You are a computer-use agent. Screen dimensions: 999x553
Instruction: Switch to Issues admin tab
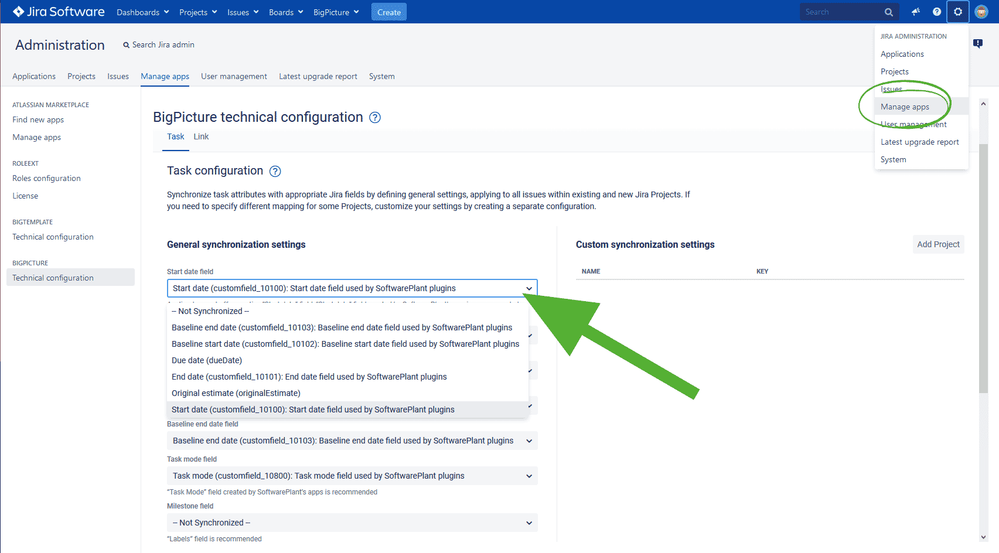[x=118, y=76]
